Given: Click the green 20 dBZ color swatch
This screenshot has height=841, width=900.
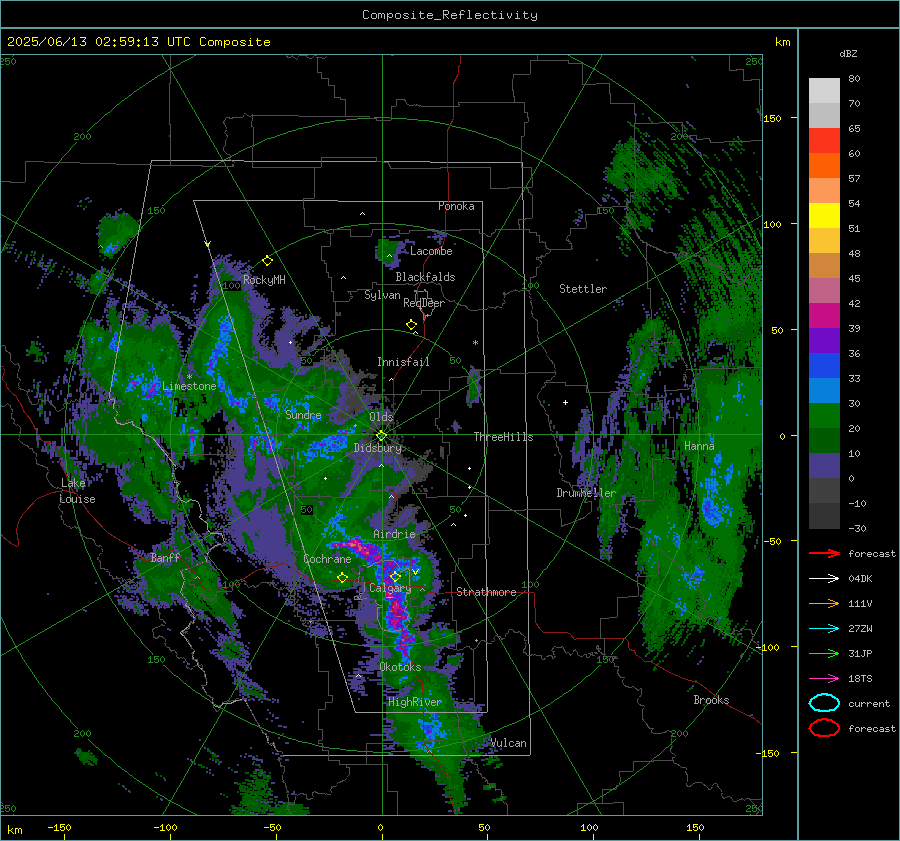Looking at the screenshot, I should (x=824, y=416).
